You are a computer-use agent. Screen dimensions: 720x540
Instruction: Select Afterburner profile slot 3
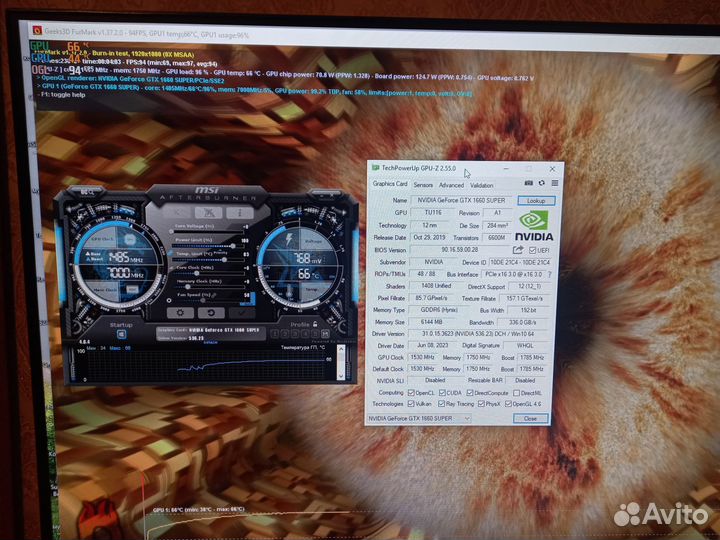[x=295, y=334]
